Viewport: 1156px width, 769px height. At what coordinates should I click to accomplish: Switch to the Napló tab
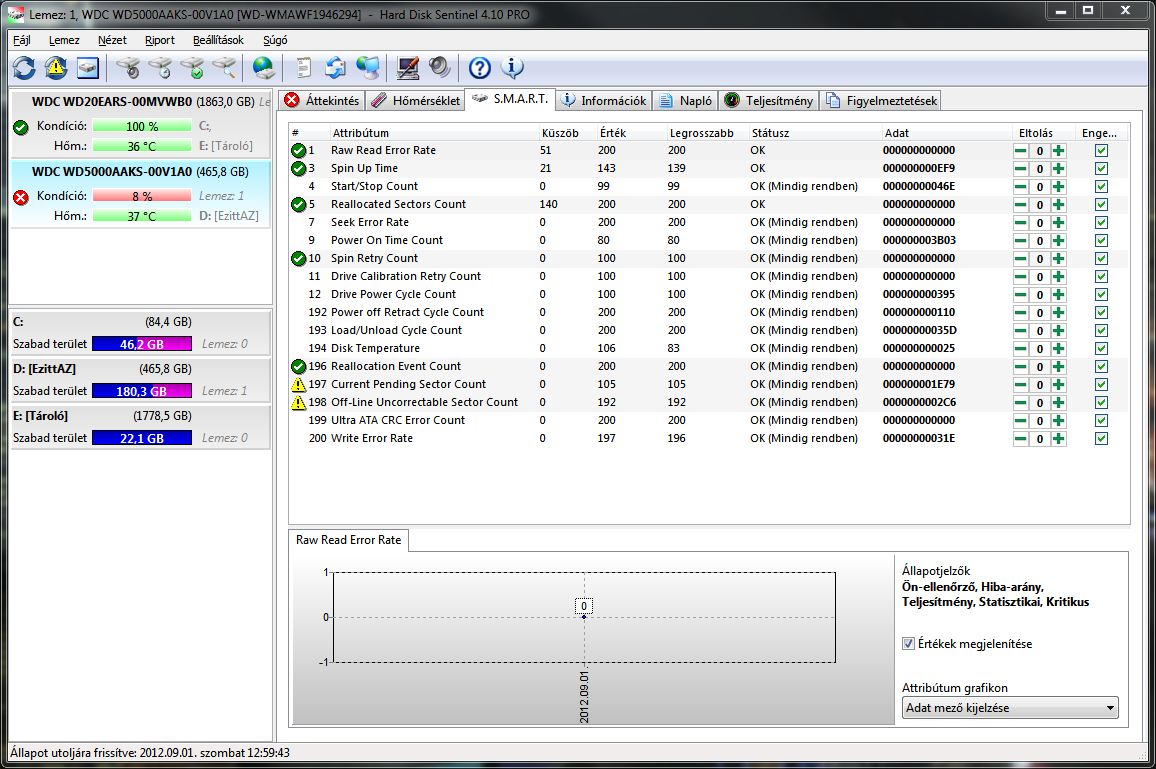pos(686,101)
